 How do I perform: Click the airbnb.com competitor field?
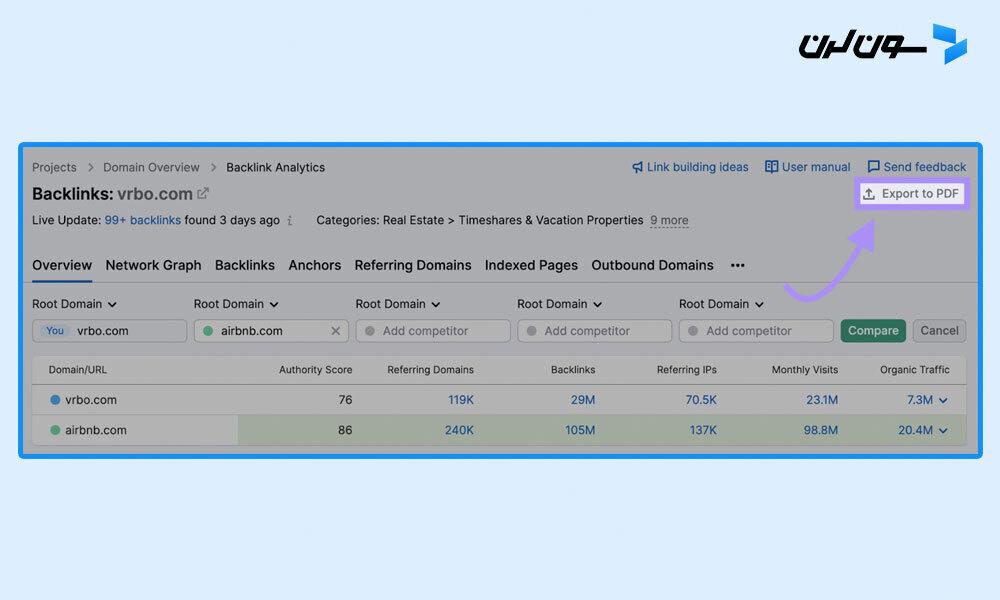pyautogui.click(x=271, y=331)
